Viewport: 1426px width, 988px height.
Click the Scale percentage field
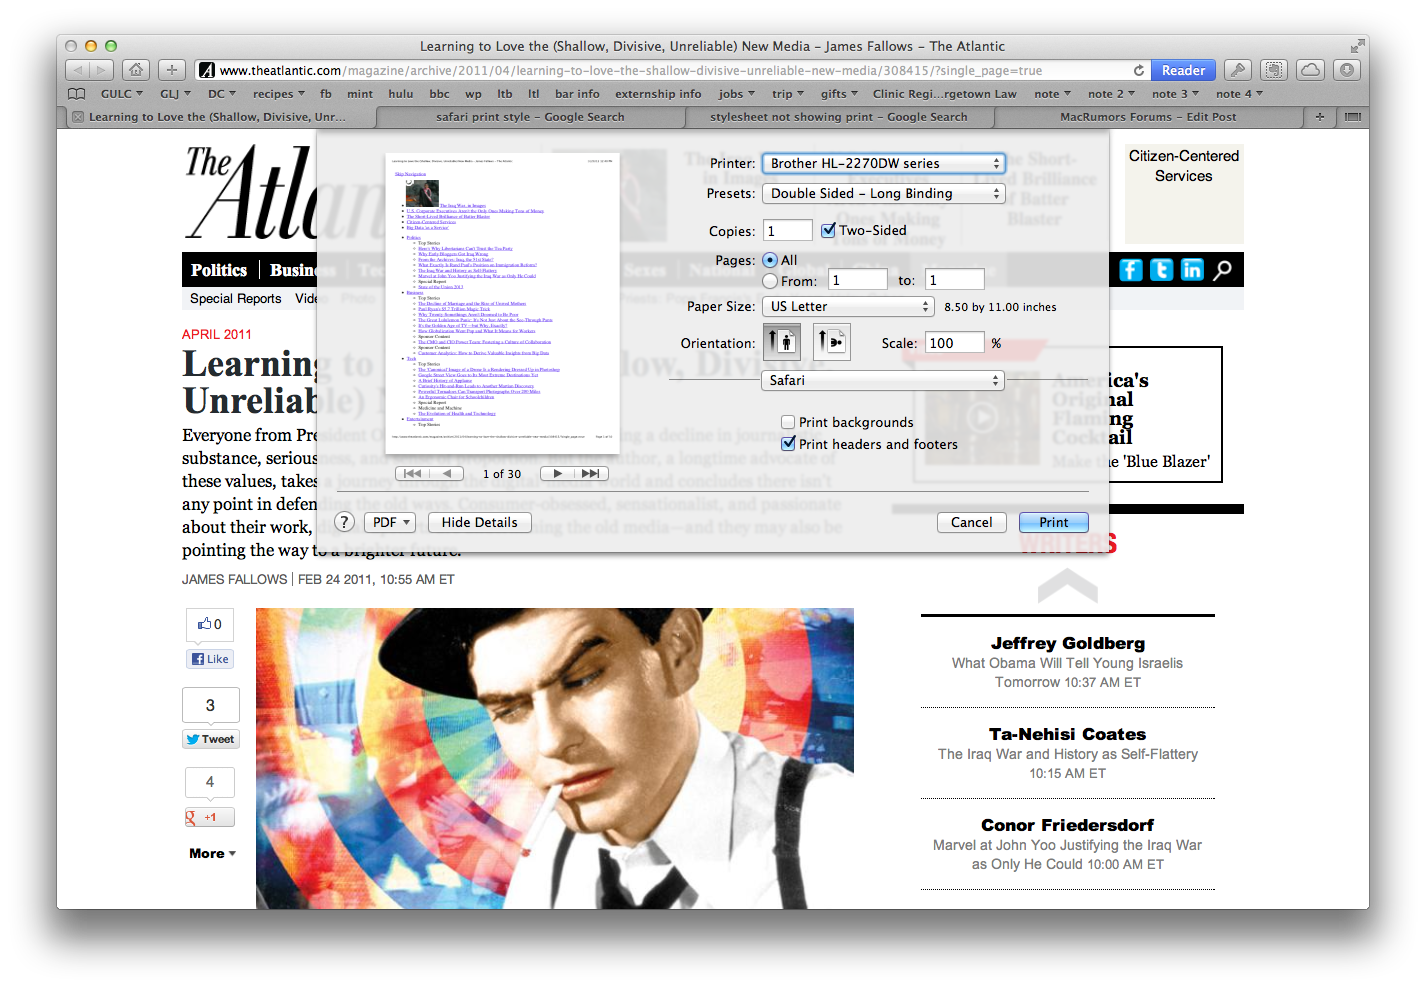tap(954, 343)
